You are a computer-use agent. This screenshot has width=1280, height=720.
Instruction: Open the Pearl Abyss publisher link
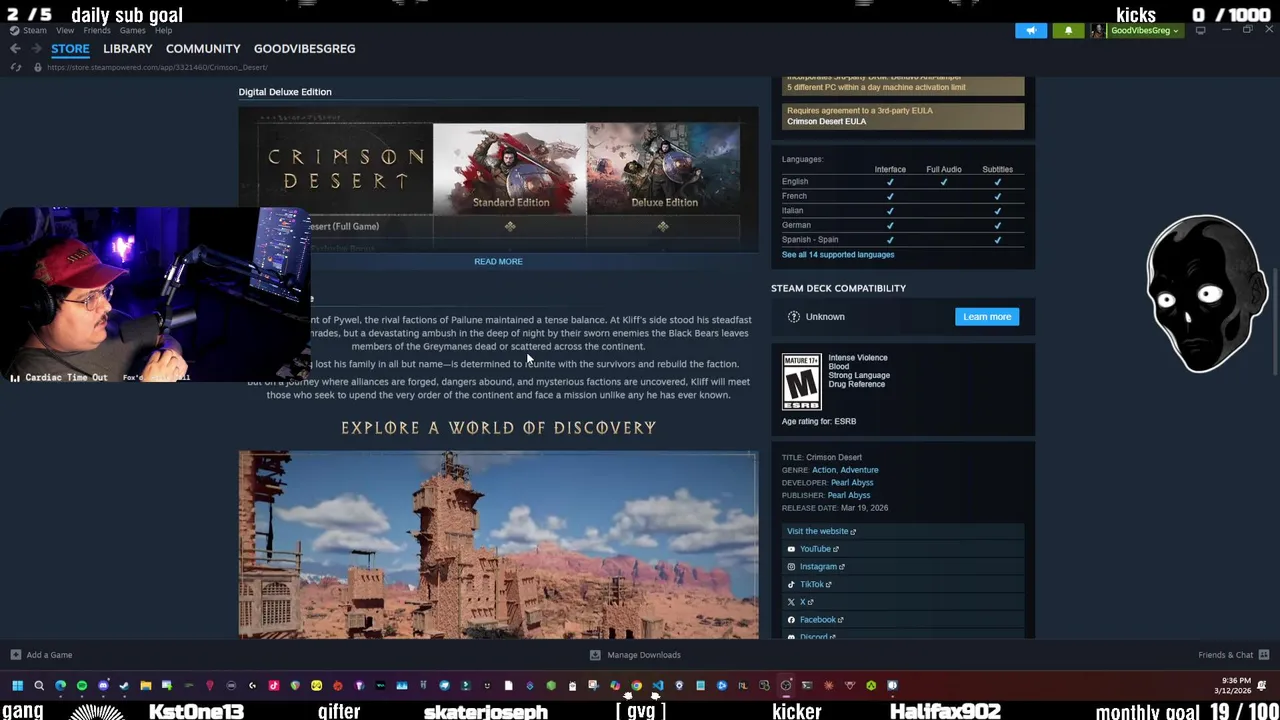click(849, 495)
